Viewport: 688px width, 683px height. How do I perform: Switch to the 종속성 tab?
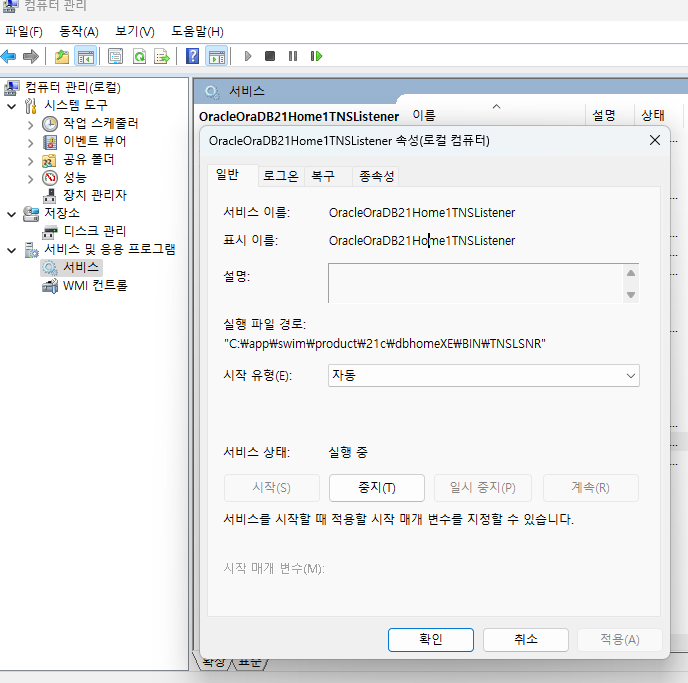[x=376, y=176]
